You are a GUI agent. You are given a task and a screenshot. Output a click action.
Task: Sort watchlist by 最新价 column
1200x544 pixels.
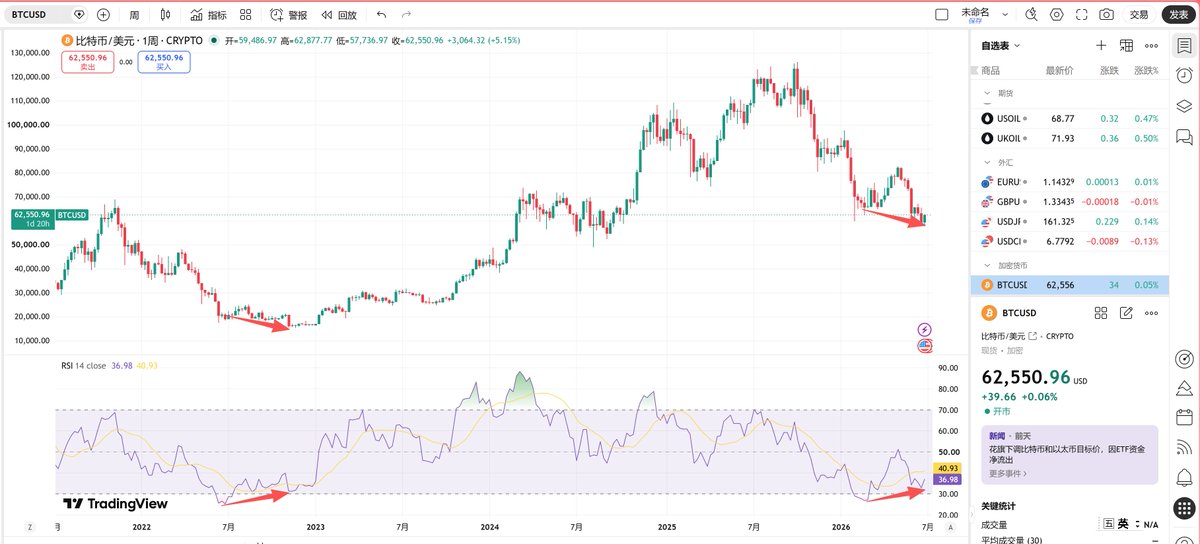1059,71
